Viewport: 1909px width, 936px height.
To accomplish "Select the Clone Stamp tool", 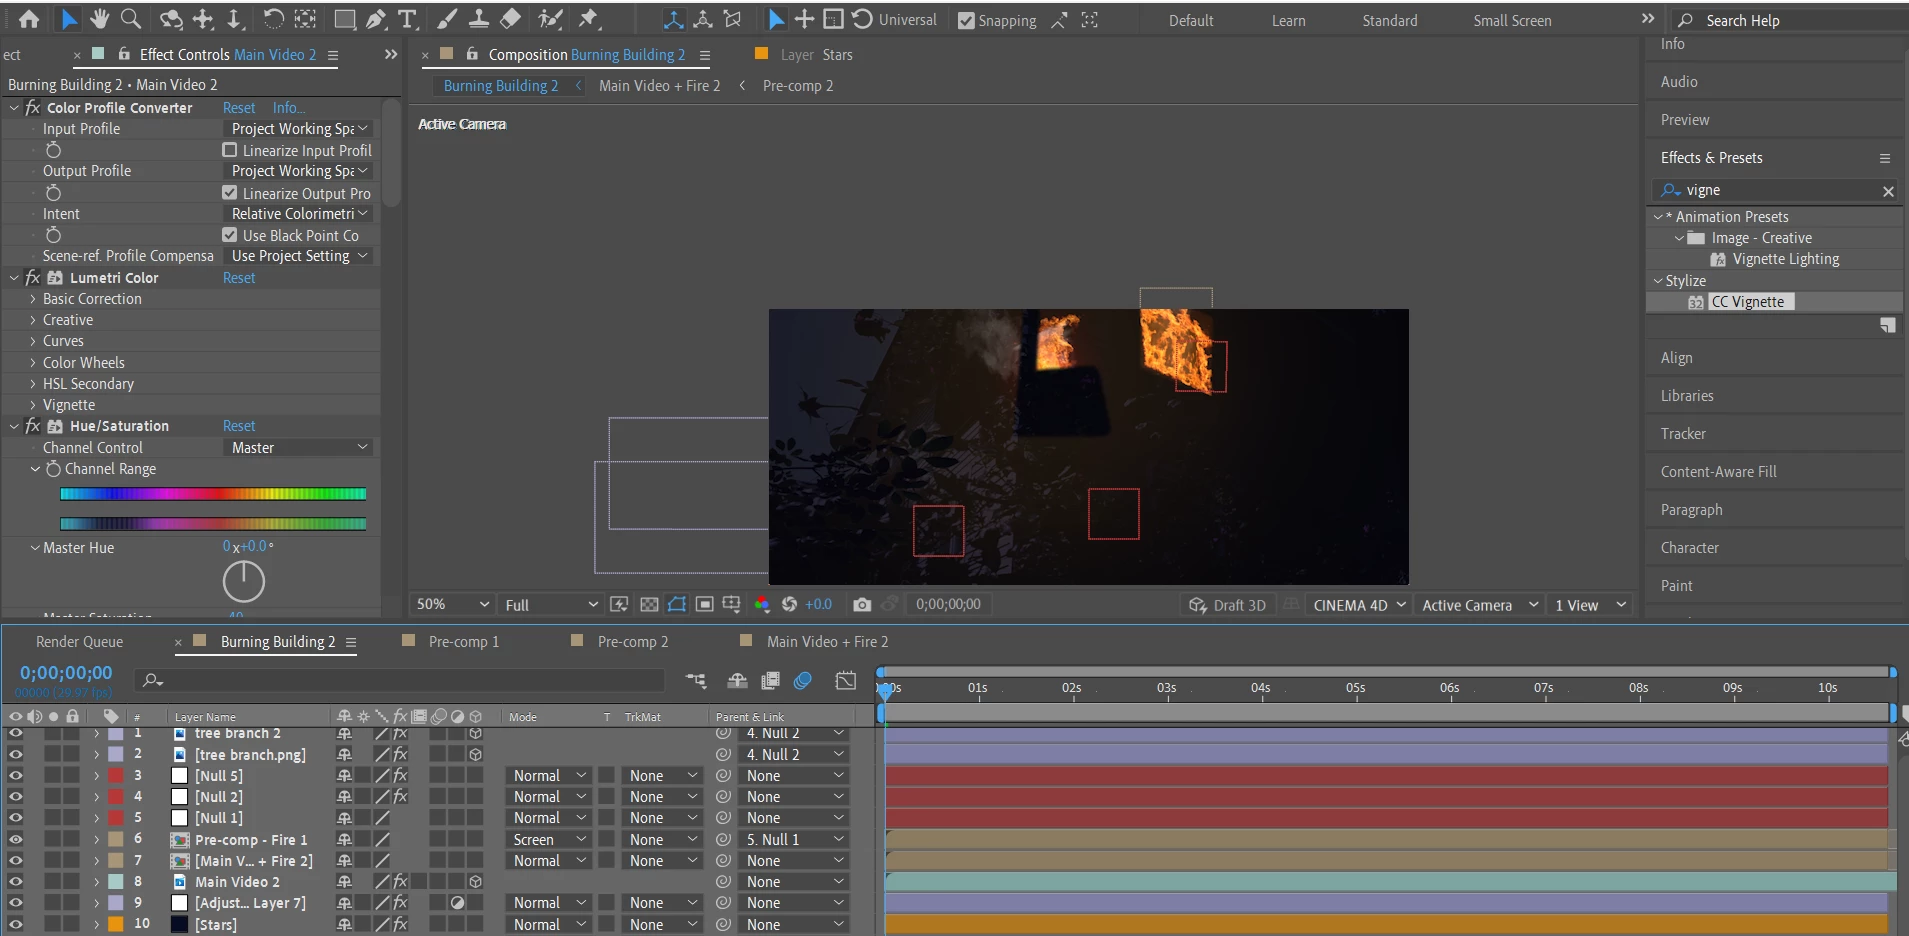I will 479,19.
